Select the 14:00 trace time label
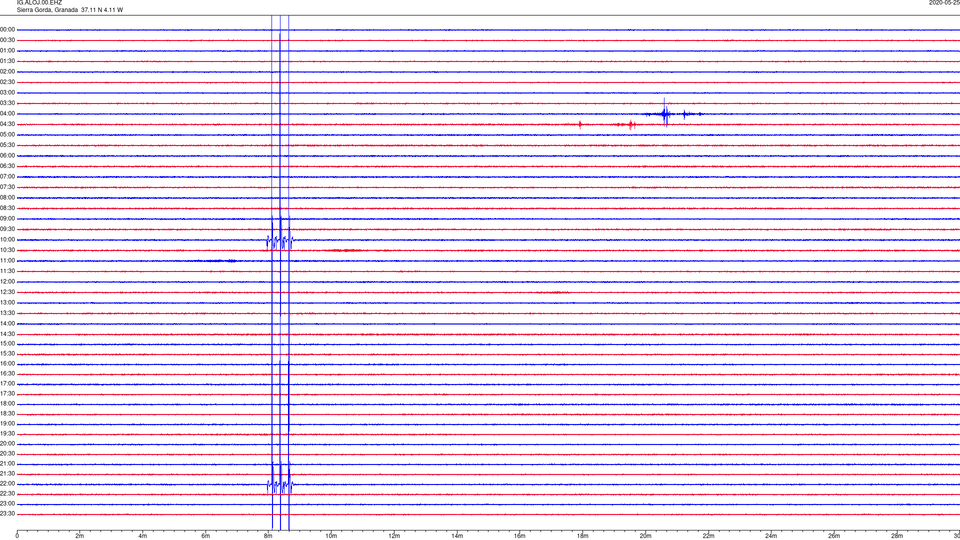Screen dimensions: 960x540 [7, 324]
